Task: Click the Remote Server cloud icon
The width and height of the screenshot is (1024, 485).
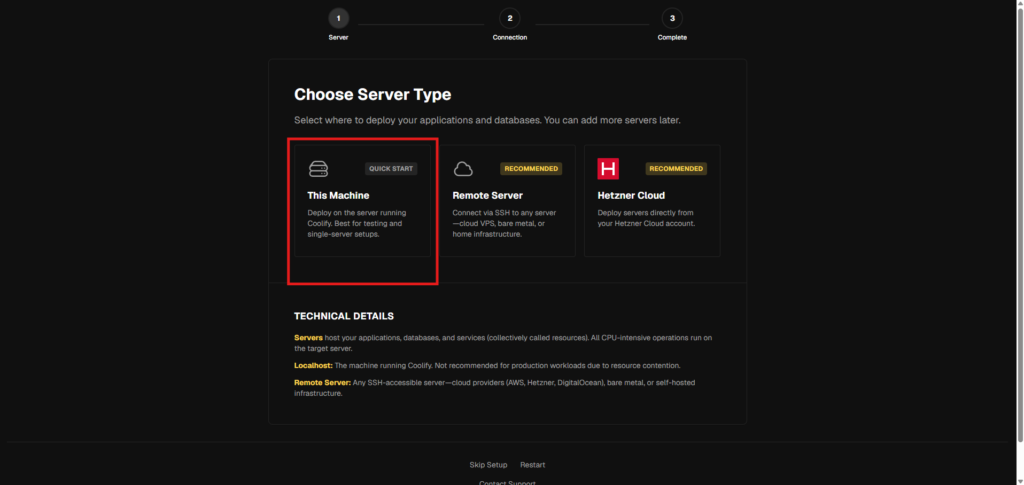Action: point(463,169)
